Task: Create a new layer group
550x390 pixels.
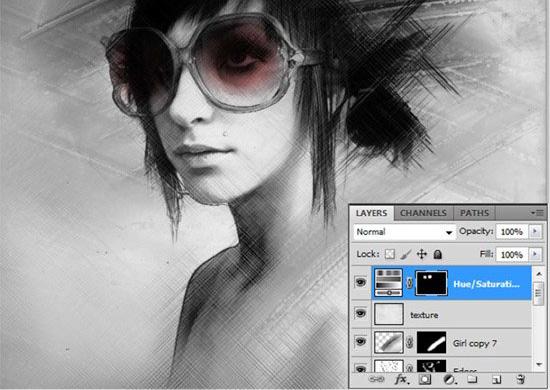Action: (x=472, y=379)
